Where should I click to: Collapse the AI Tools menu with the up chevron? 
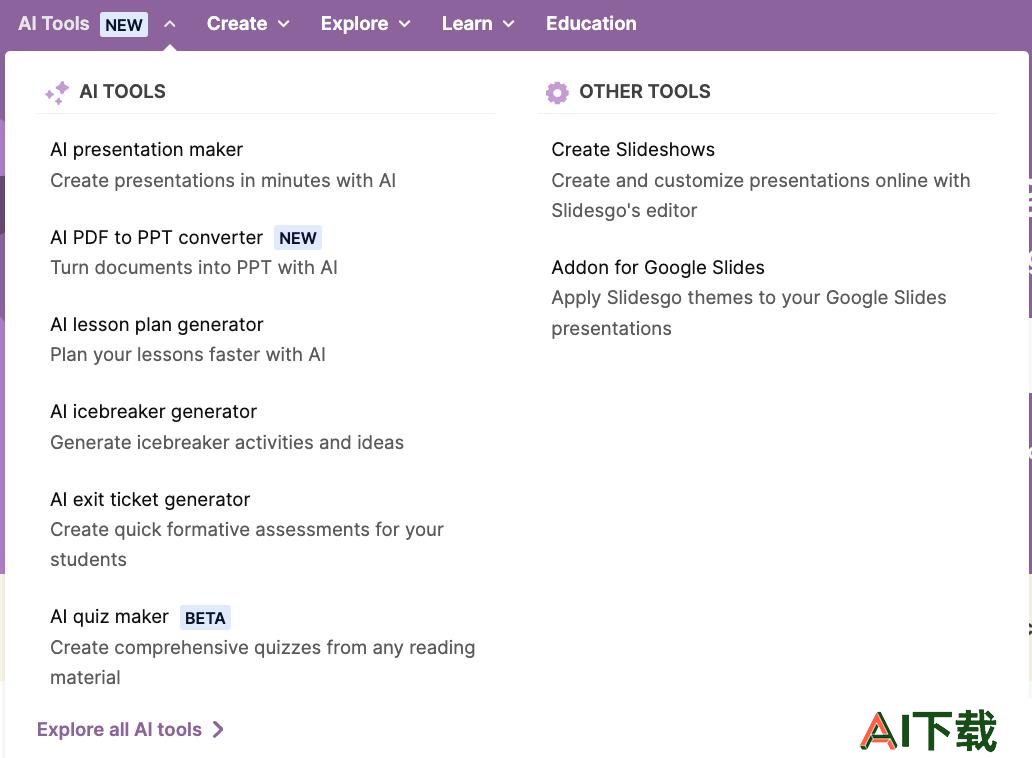(x=170, y=24)
